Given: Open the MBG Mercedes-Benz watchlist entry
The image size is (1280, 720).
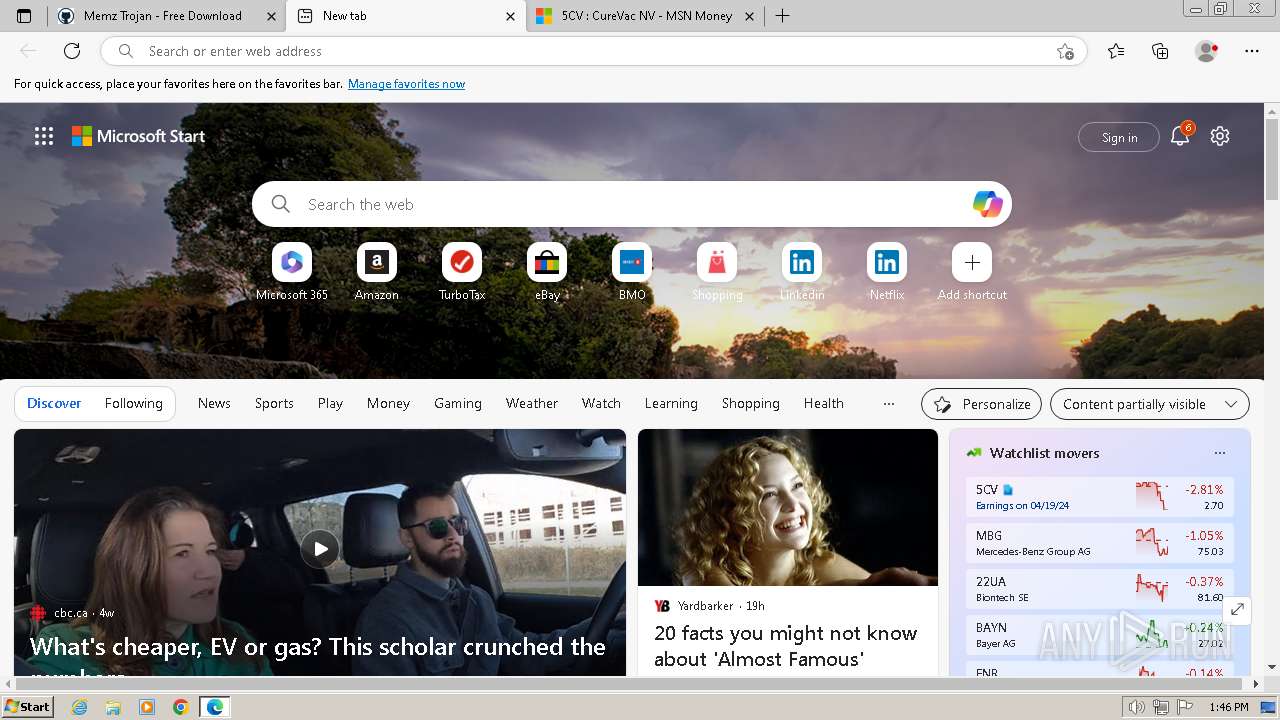Looking at the screenshot, I should [x=1099, y=543].
